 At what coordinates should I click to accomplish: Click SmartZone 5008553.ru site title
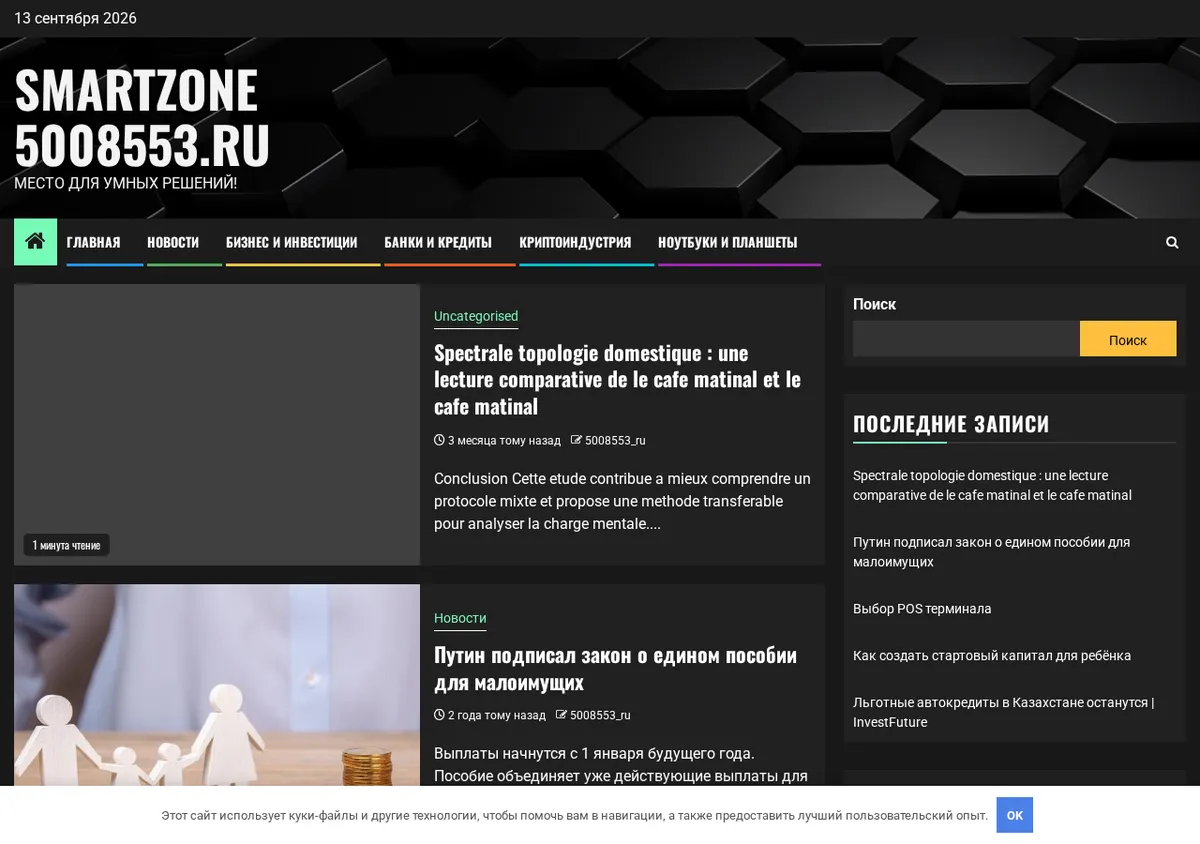pyautogui.click(x=142, y=117)
